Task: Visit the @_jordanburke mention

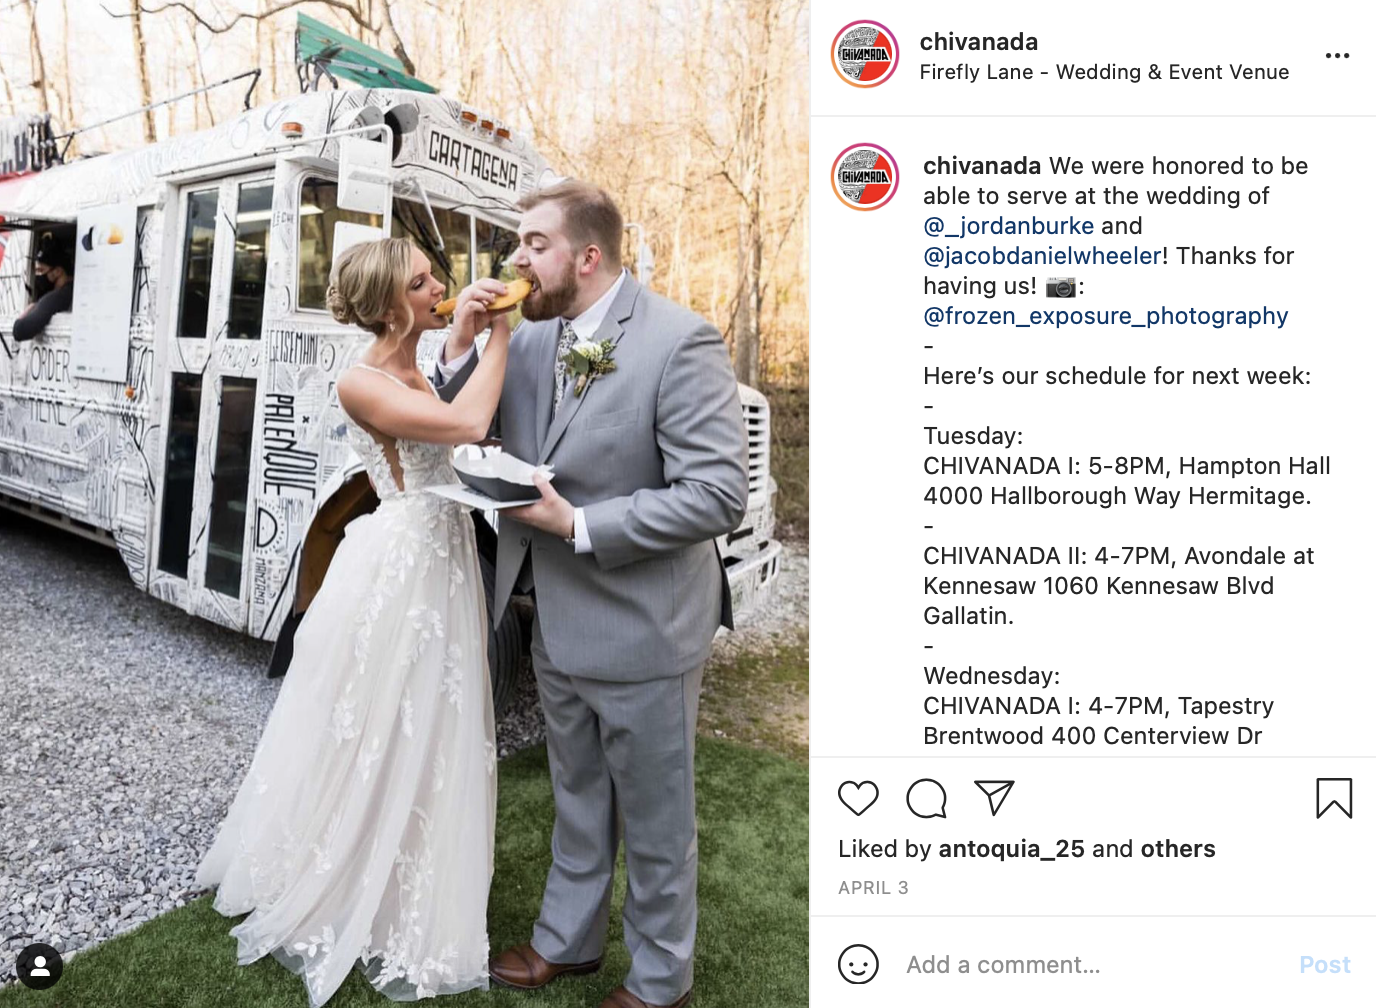Action: click(x=1008, y=226)
